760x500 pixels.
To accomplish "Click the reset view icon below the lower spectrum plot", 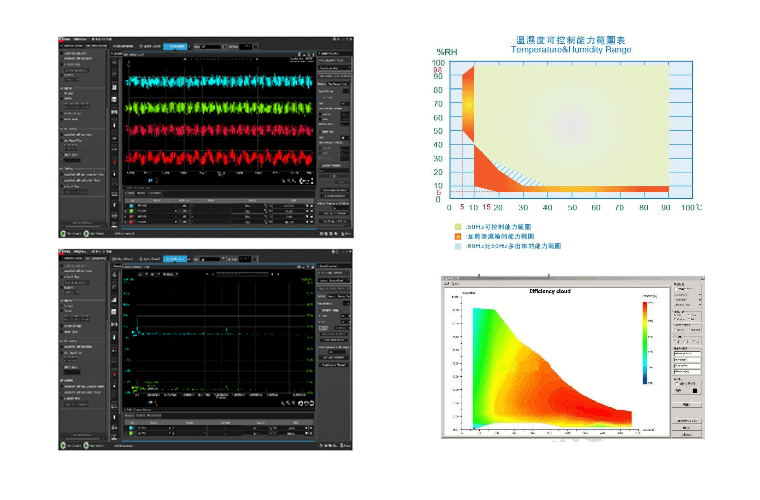I will (299, 403).
